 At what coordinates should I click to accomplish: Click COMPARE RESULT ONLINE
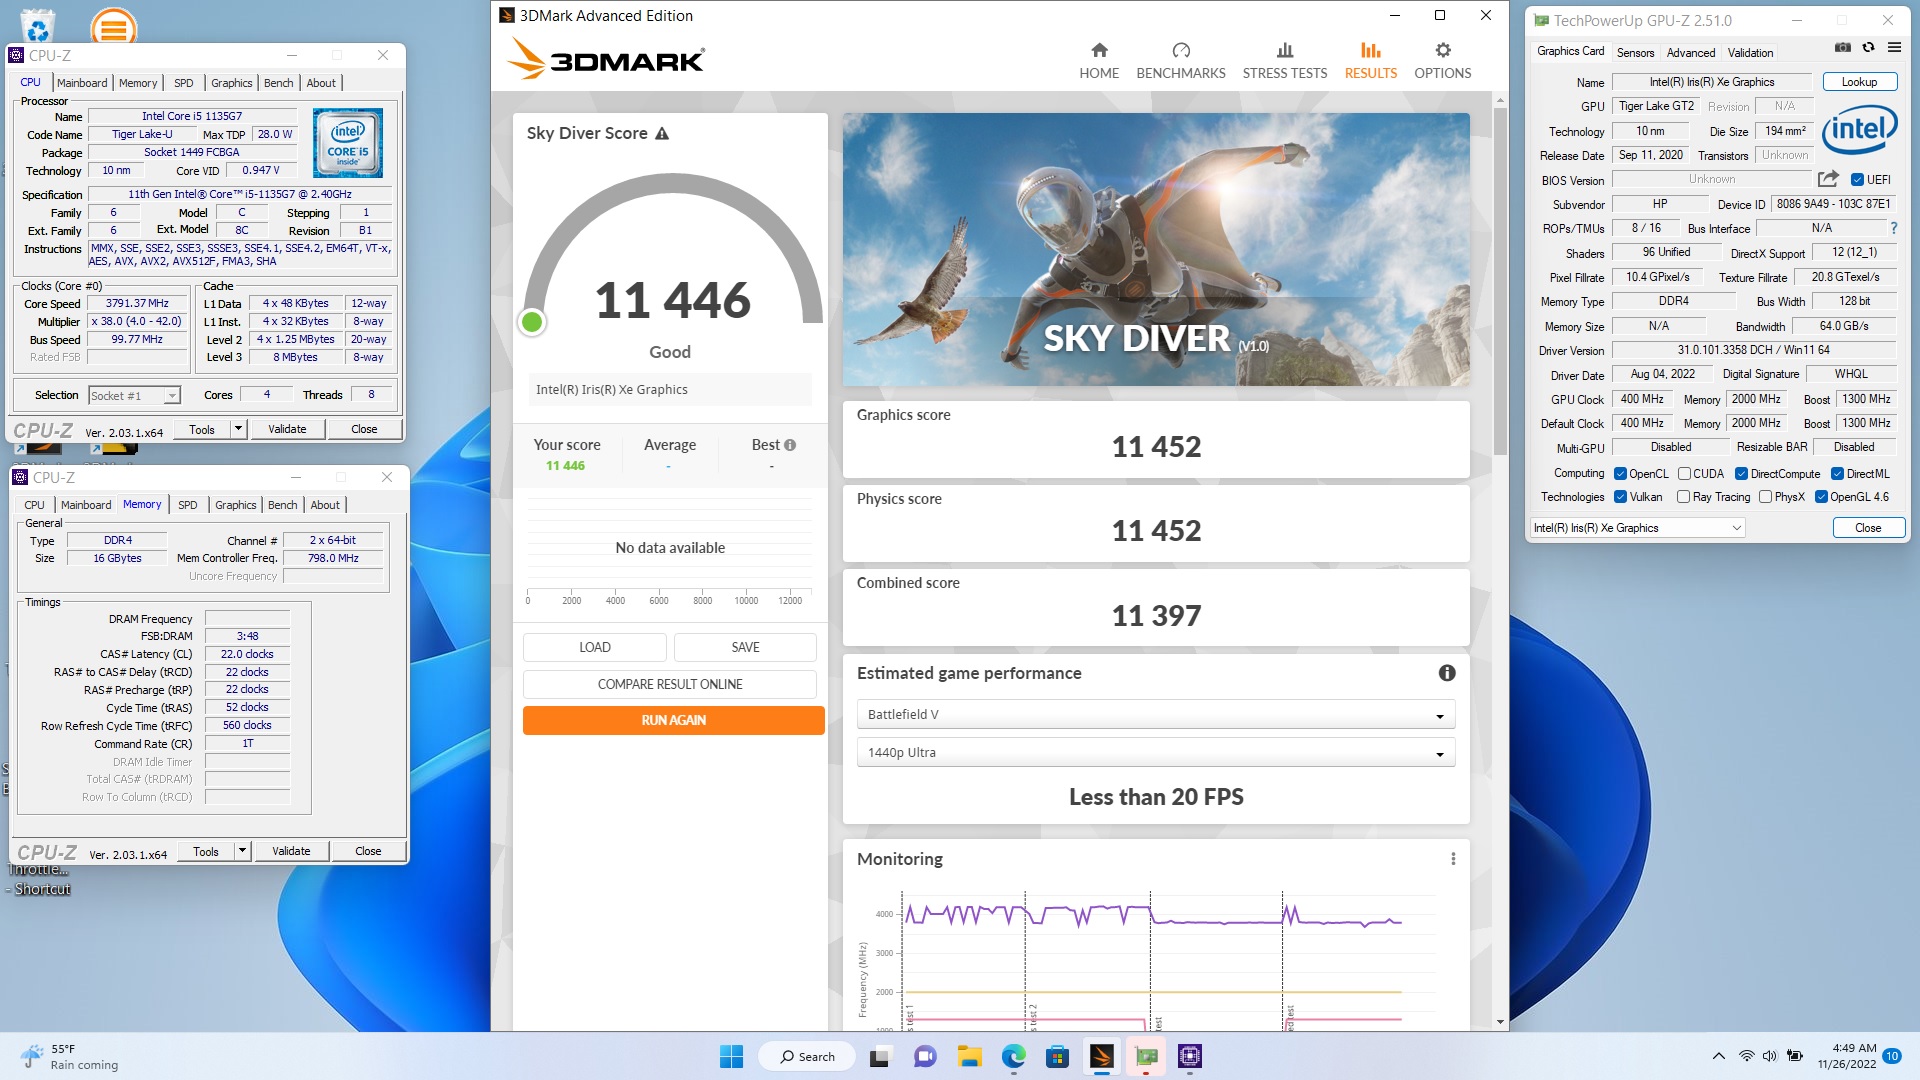pyautogui.click(x=670, y=684)
